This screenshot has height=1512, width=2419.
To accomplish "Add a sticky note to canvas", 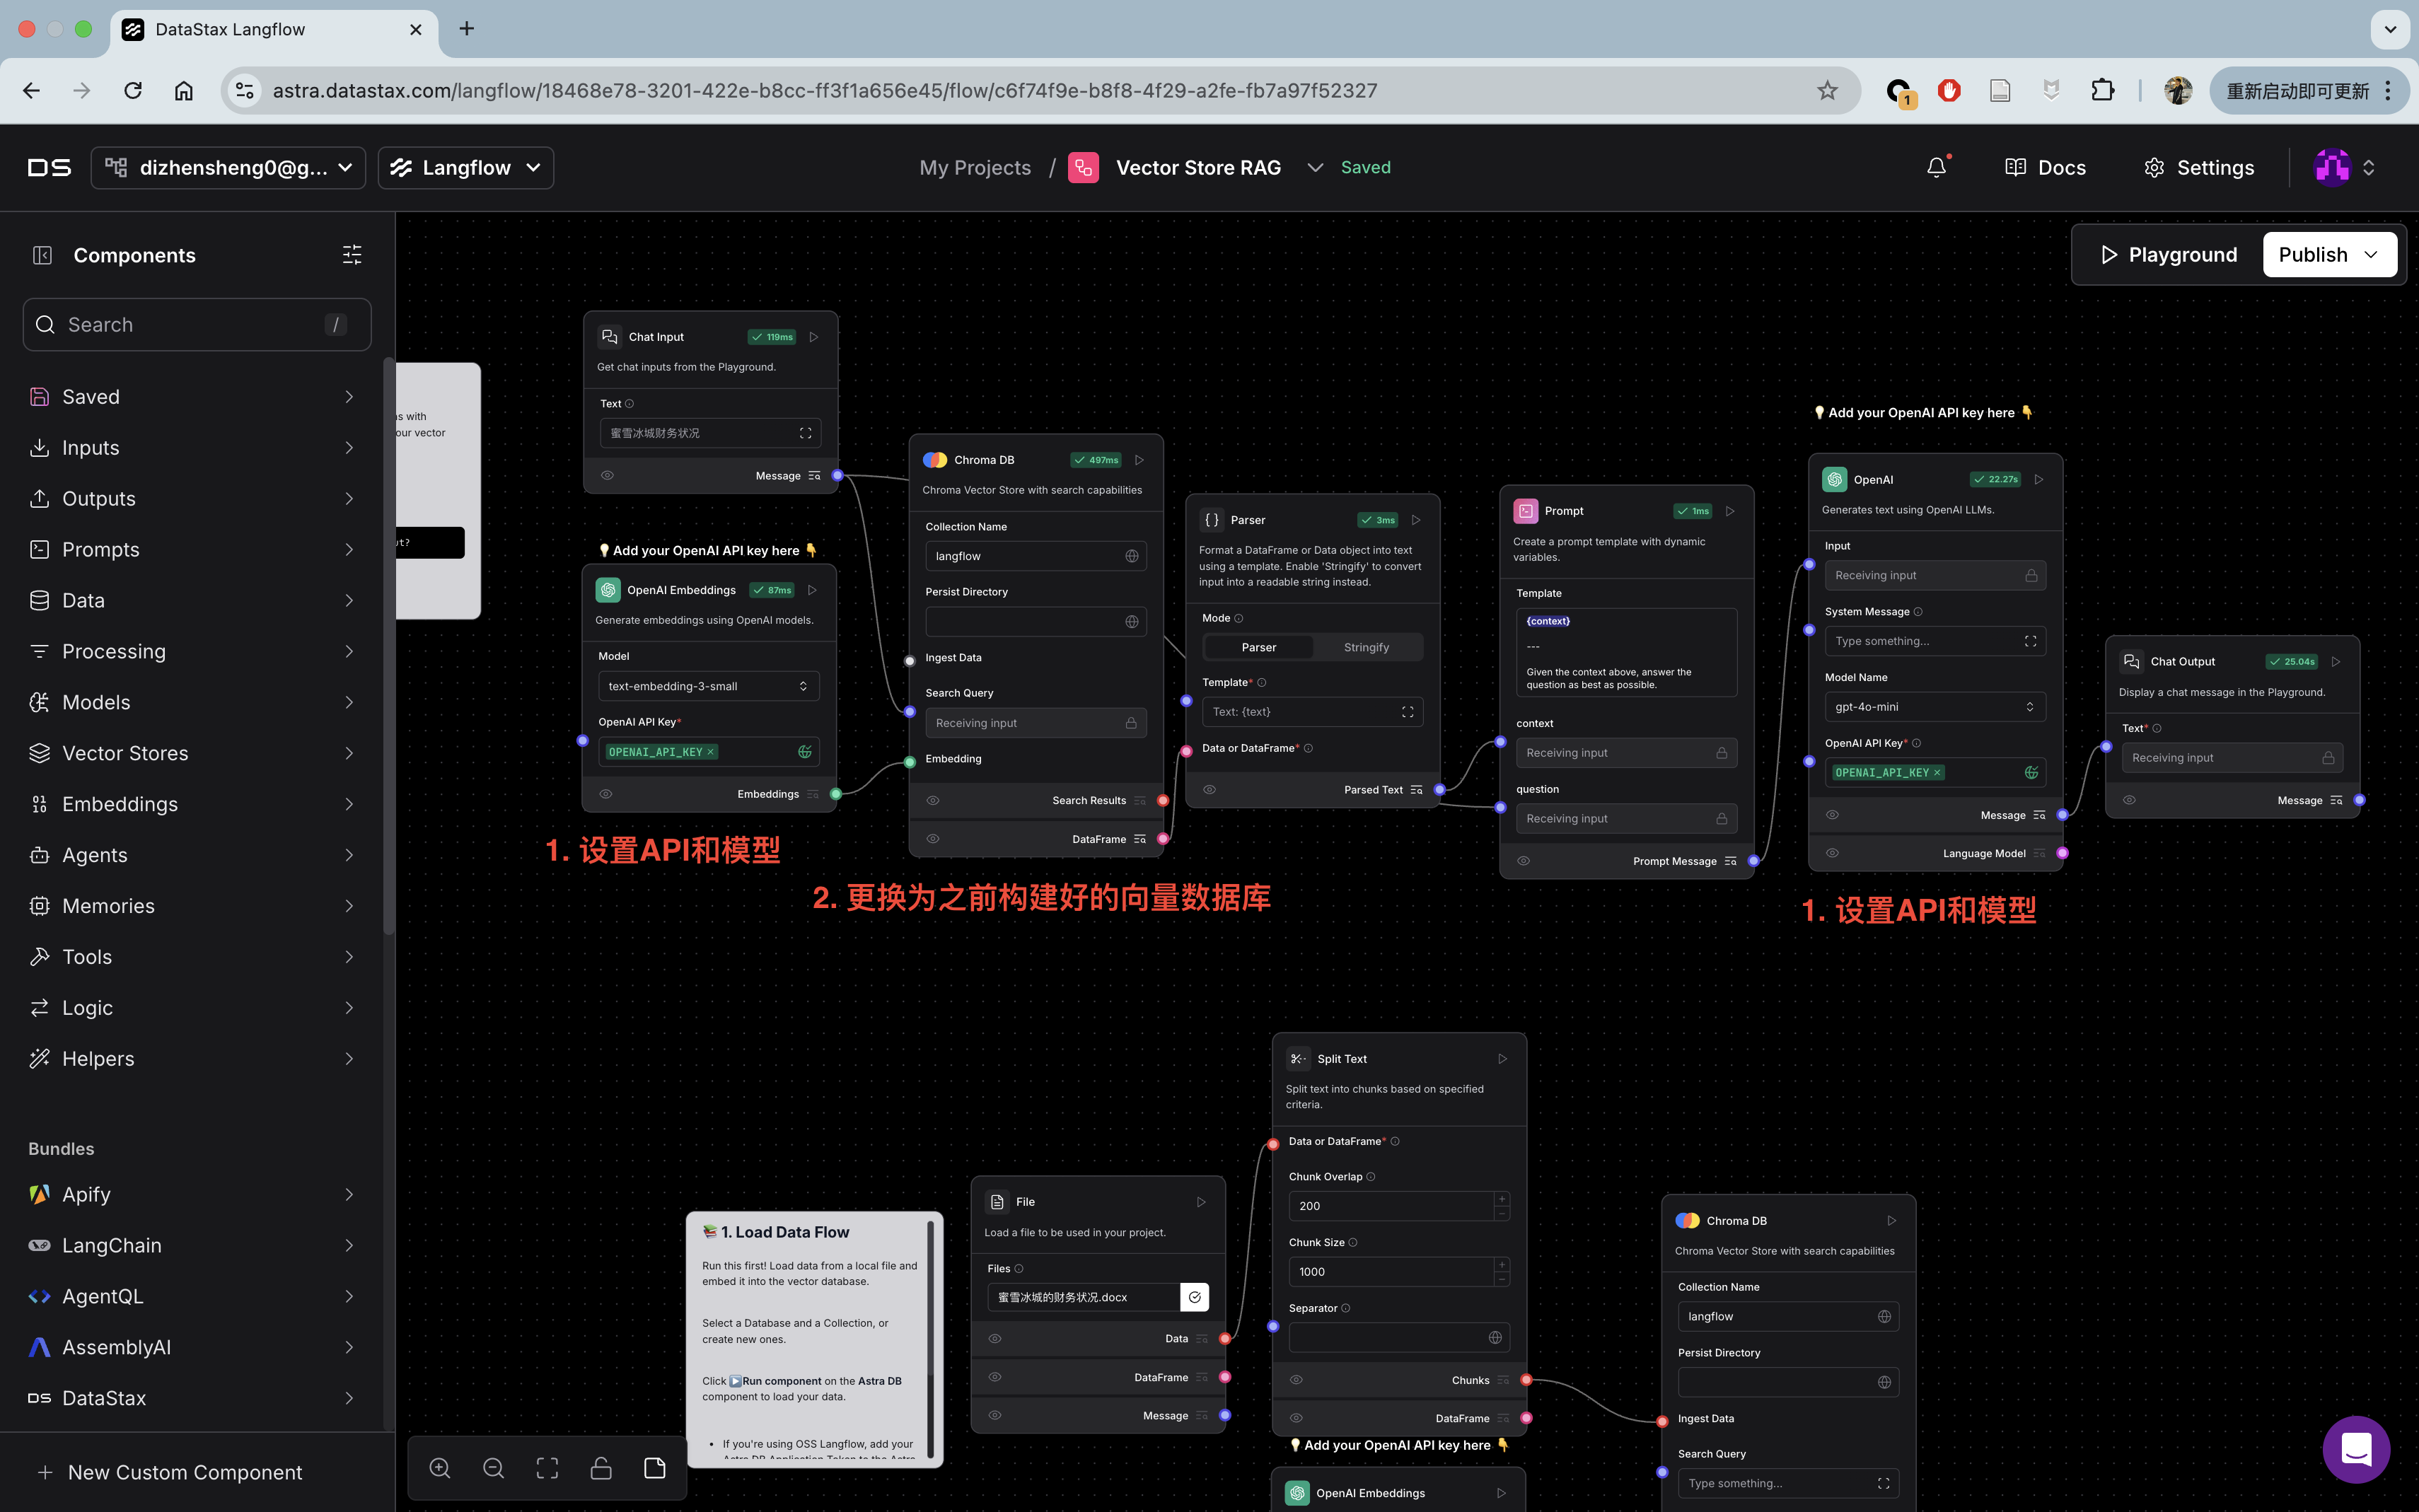I will click(655, 1467).
